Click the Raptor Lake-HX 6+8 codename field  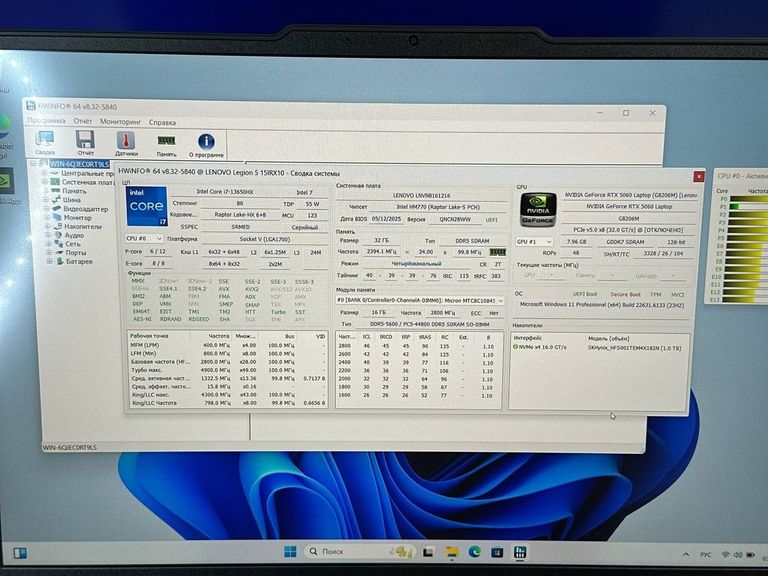coord(240,215)
